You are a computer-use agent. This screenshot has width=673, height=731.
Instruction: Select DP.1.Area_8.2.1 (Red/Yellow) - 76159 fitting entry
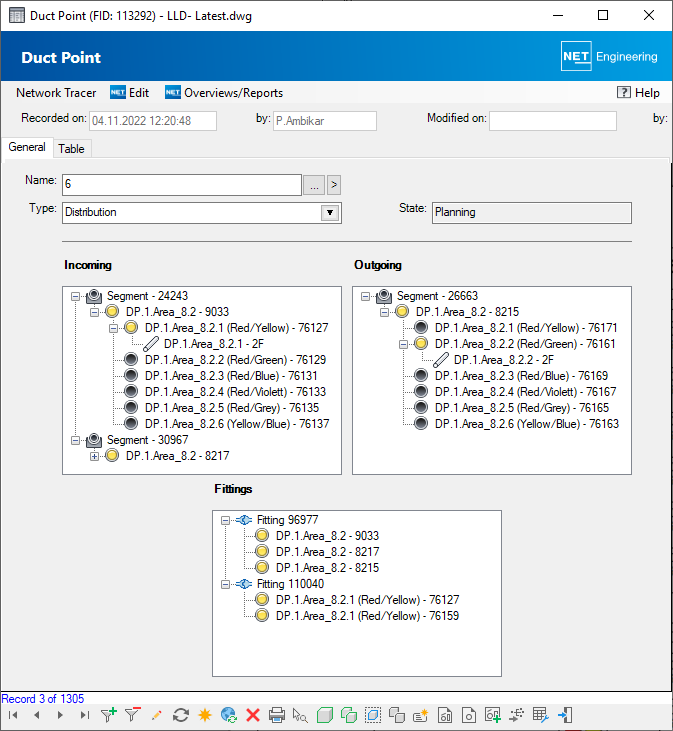(367, 616)
